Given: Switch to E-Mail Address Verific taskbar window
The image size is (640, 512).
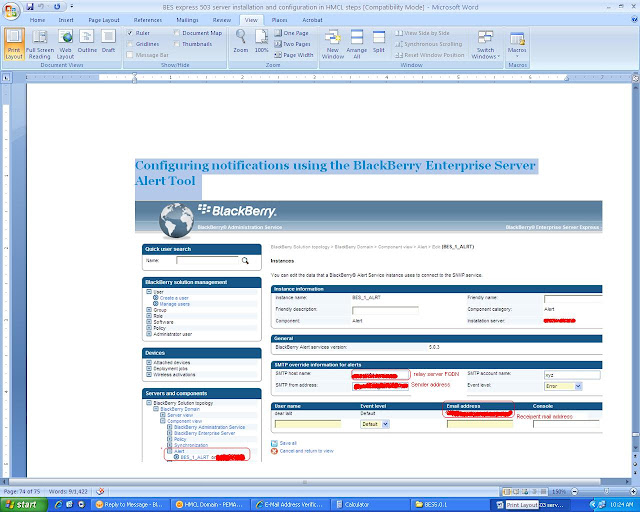Looking at the screenshot, I should click(290, 505).
